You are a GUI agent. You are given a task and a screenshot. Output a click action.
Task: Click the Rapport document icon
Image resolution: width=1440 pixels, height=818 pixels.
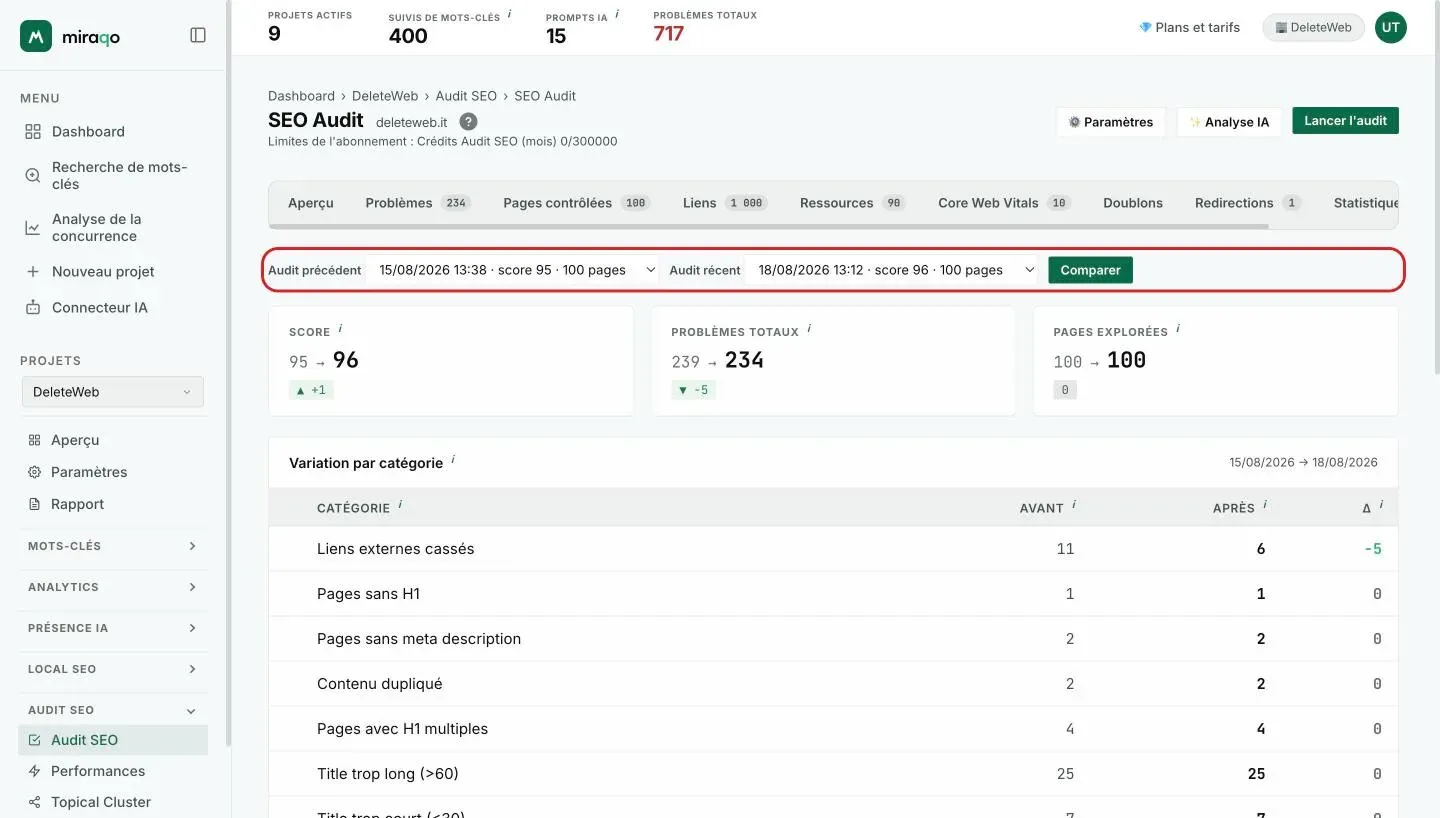(35, 504)
